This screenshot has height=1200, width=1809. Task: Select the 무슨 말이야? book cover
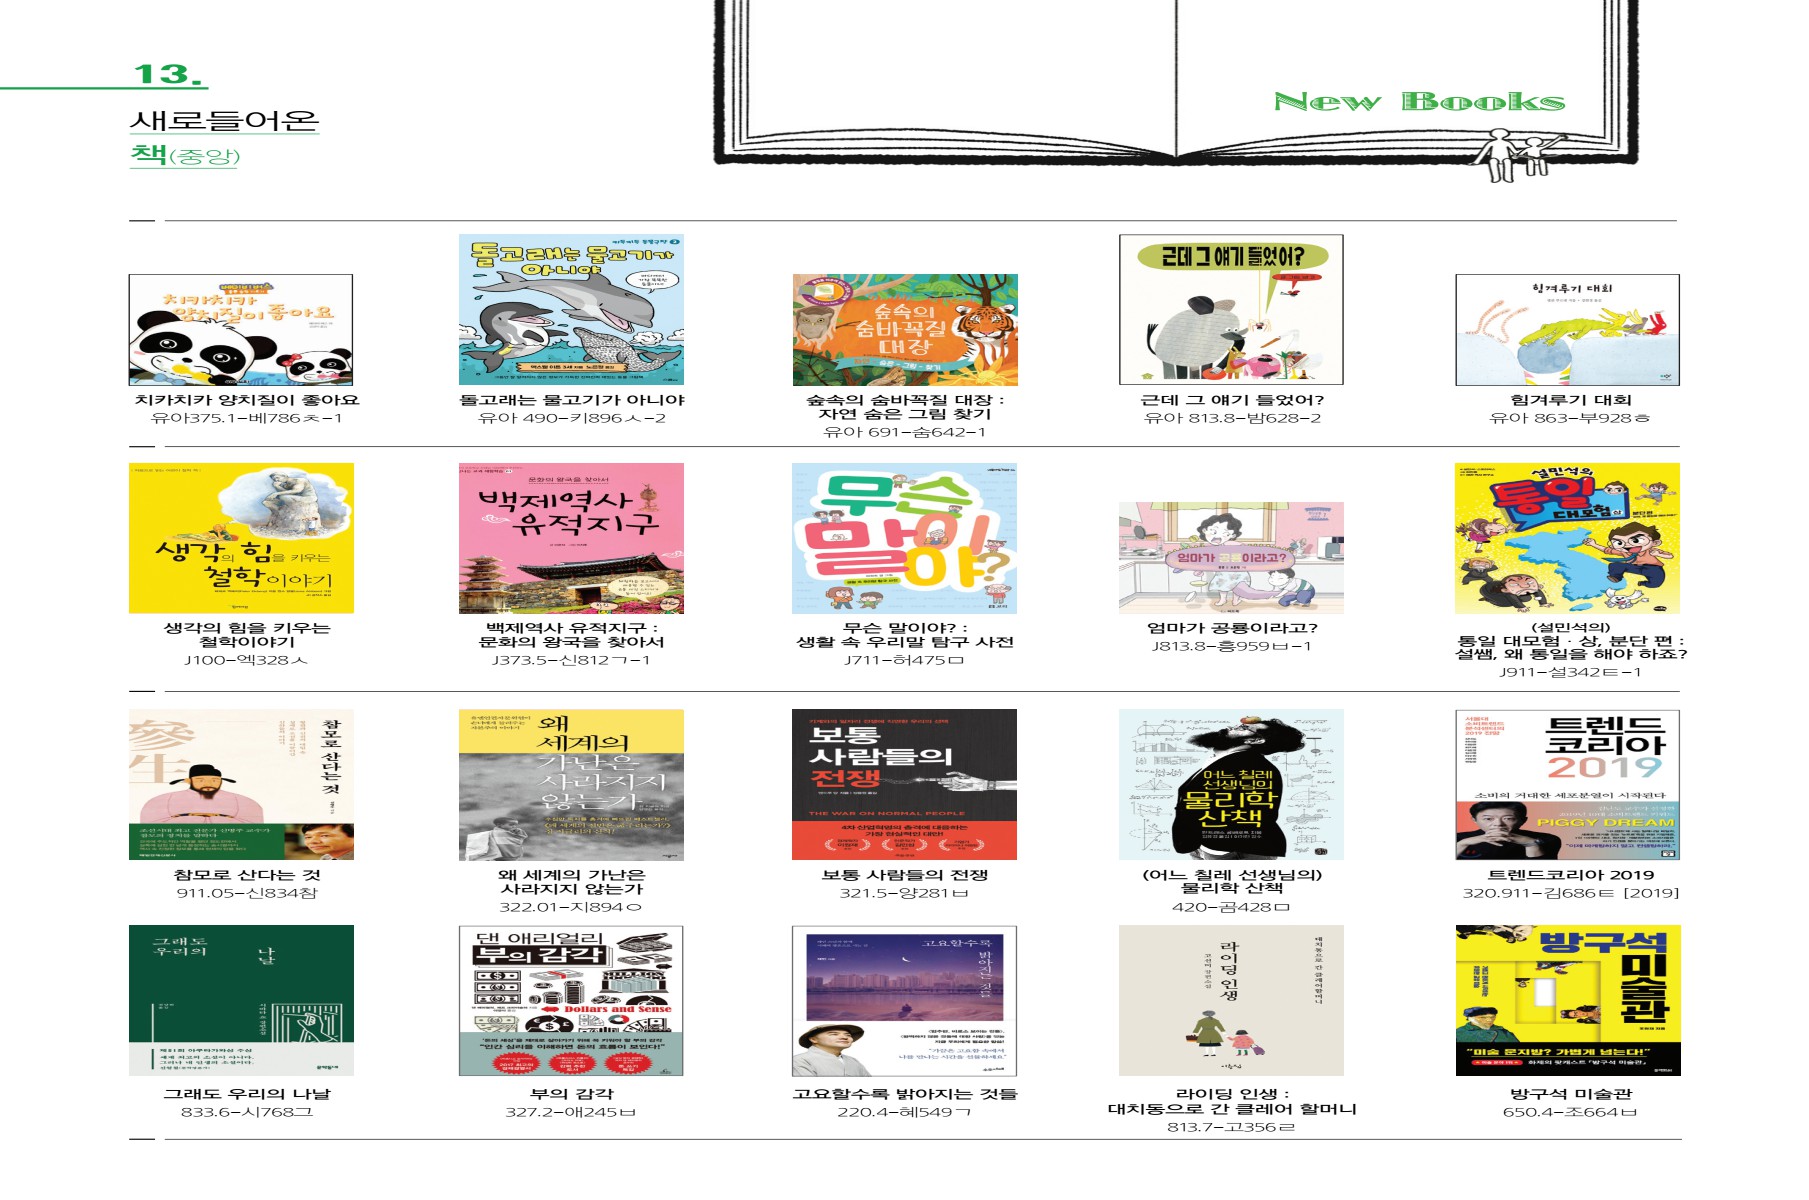click(x=904, y=538)
